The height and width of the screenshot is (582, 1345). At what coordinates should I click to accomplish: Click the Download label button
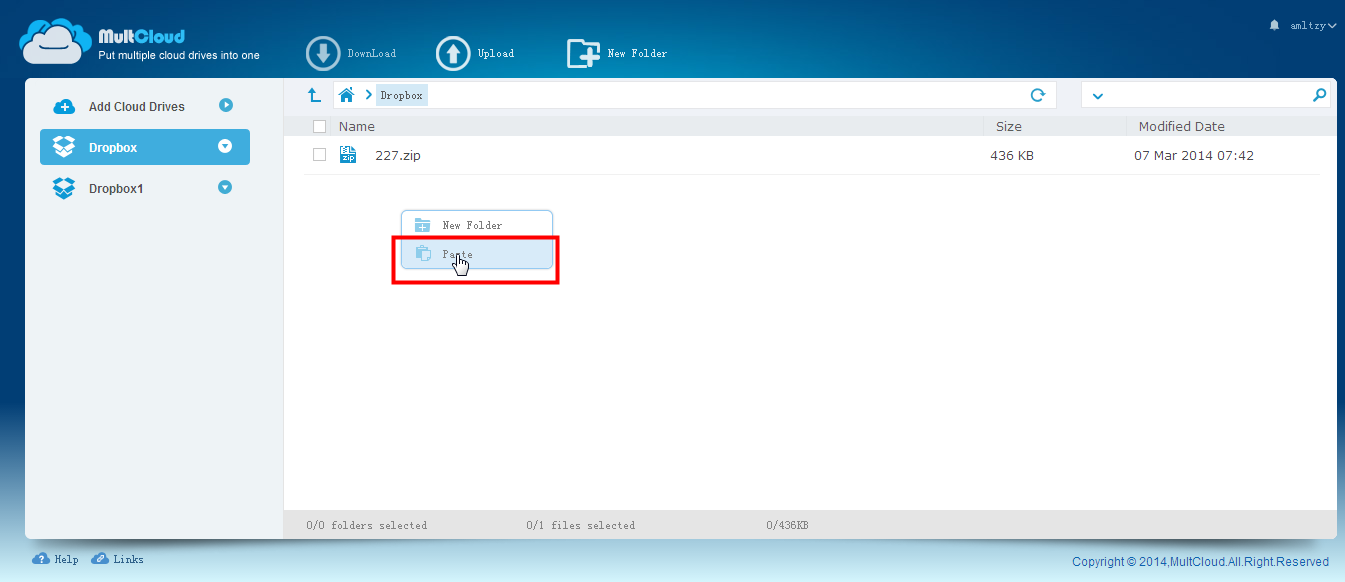[x=372, y=54]
